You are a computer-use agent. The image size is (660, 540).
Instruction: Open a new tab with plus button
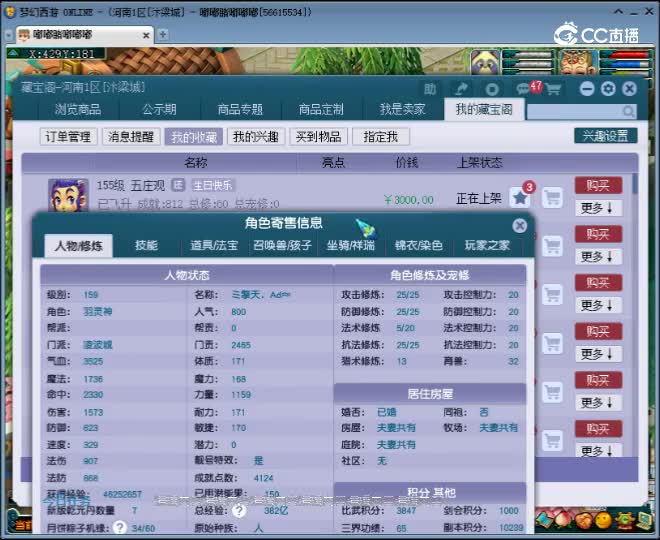coord(162,35)
